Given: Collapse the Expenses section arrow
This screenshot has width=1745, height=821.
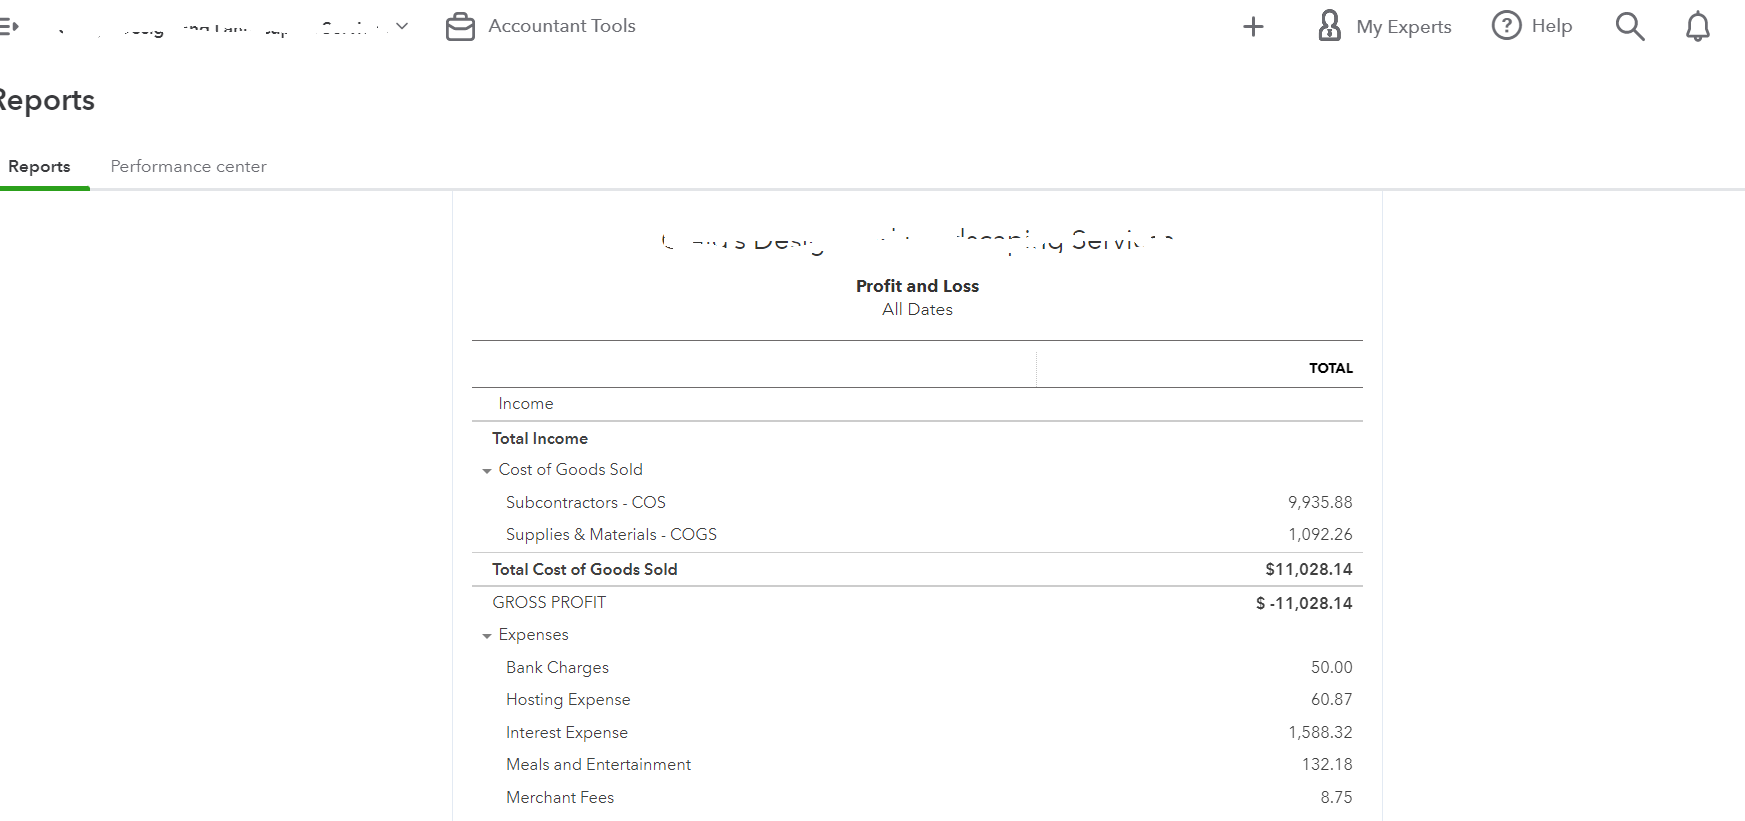Looking at the screenshot, I should (x=487, y=635).
